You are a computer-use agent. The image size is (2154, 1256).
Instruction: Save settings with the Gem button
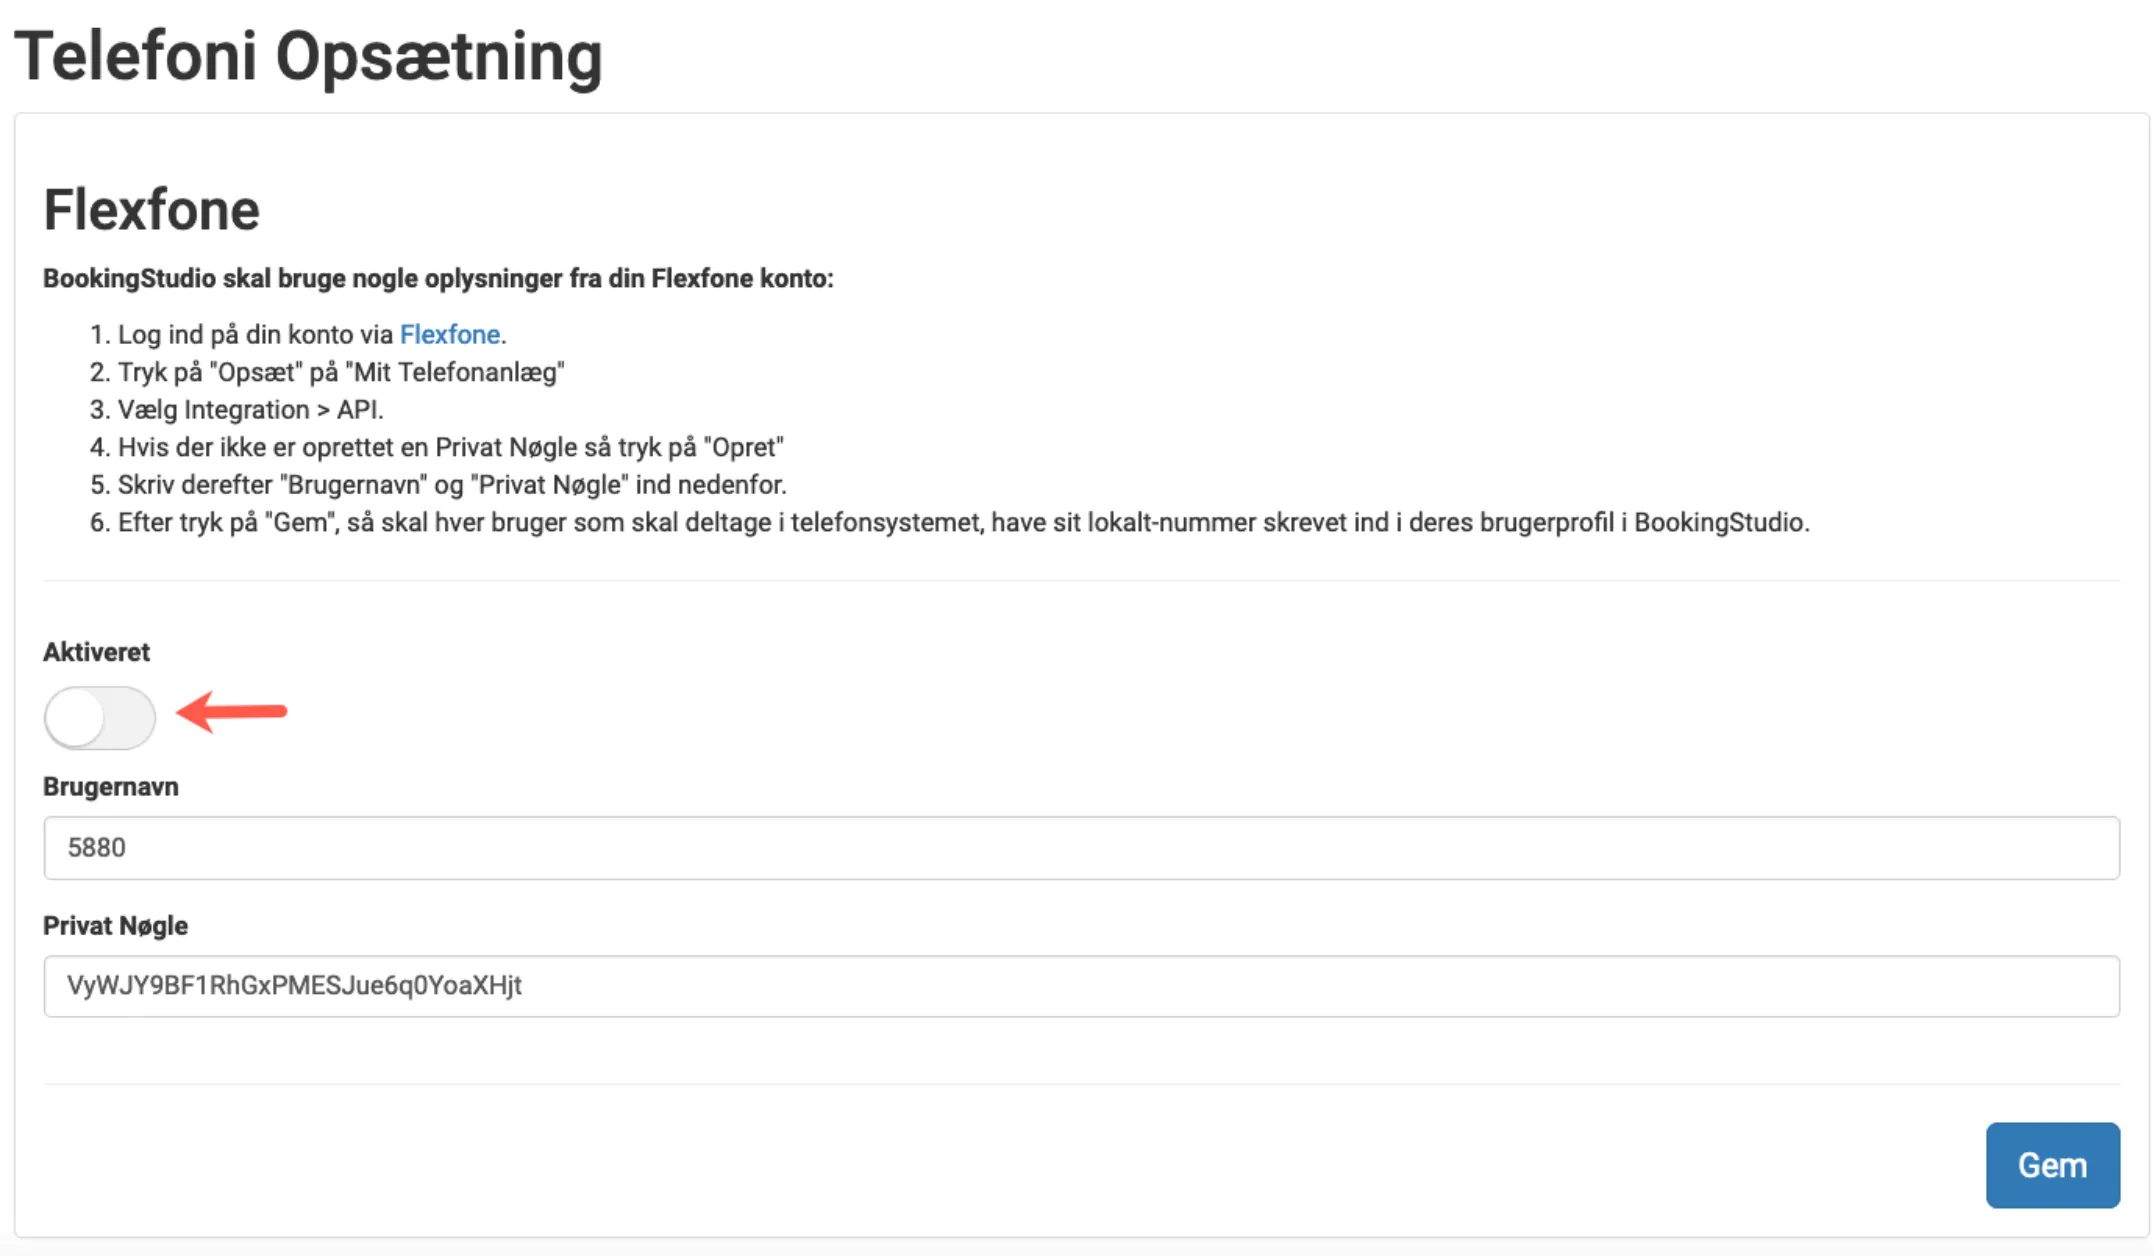point(2052,1165)
